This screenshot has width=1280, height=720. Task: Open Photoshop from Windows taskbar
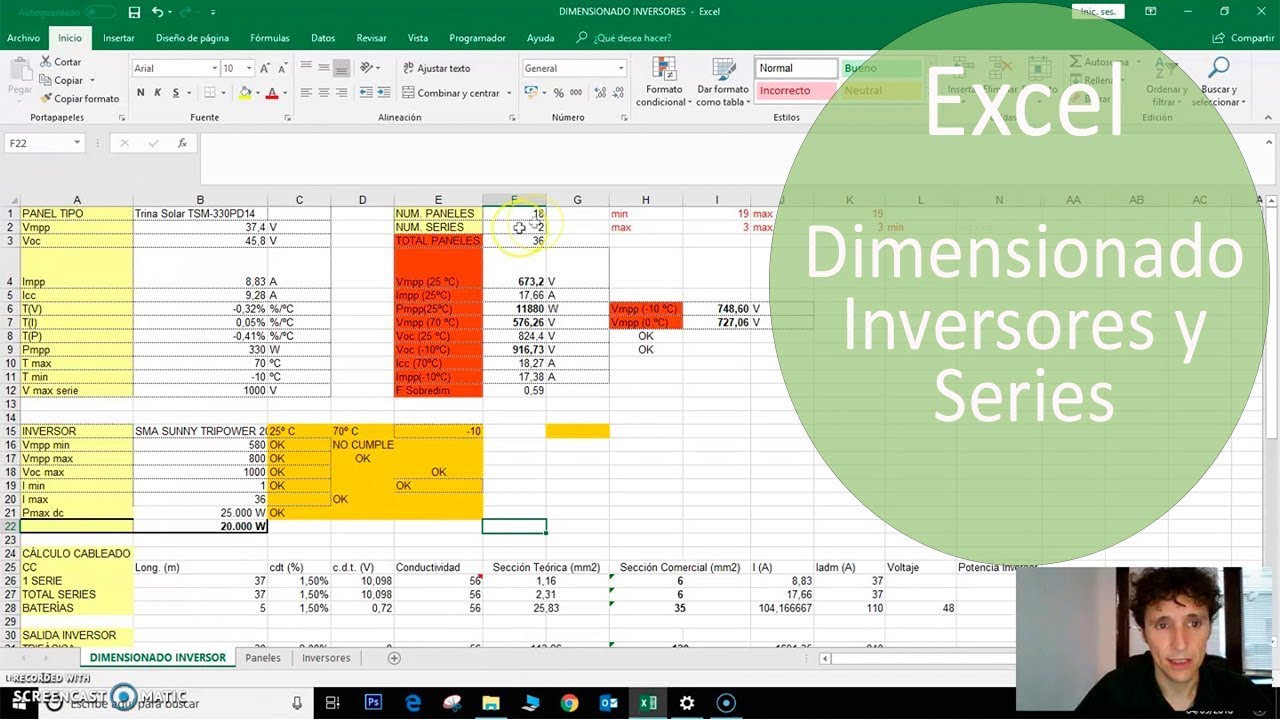(x=373, y=703)
